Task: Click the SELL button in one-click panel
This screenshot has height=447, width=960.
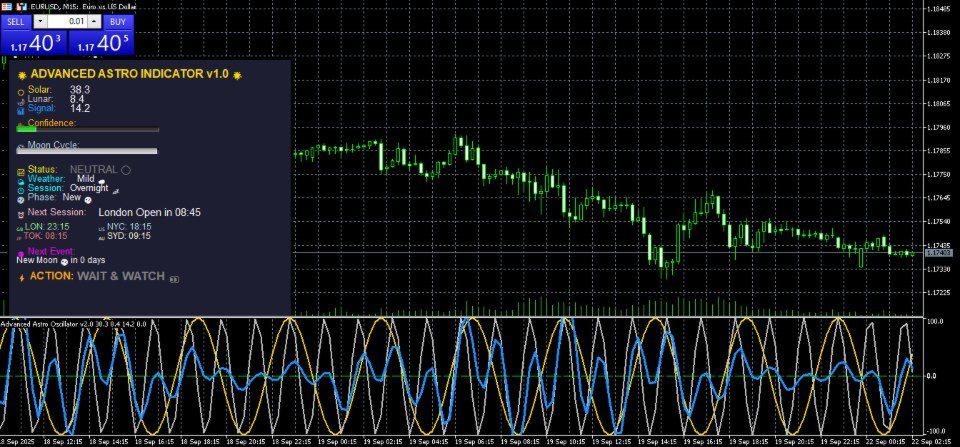Action: click(16, 21)
